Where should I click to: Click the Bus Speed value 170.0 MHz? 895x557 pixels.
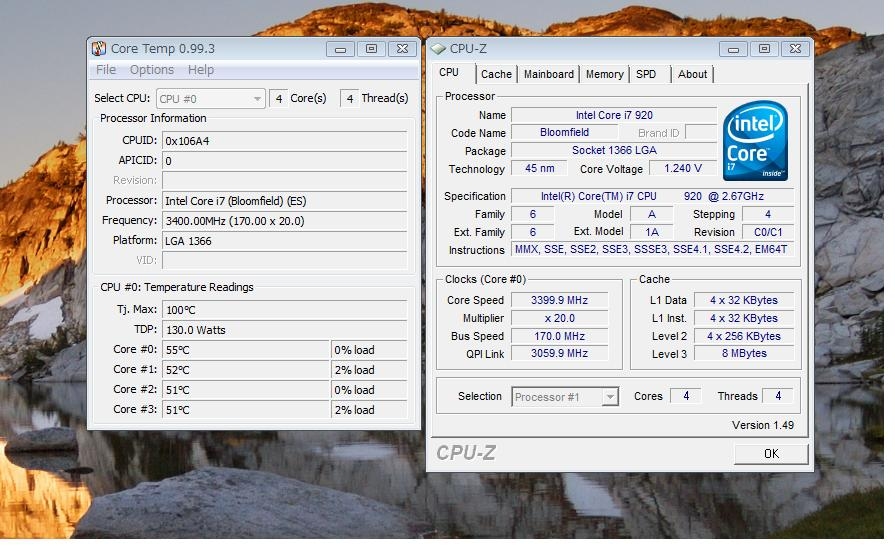coord(559,336)
